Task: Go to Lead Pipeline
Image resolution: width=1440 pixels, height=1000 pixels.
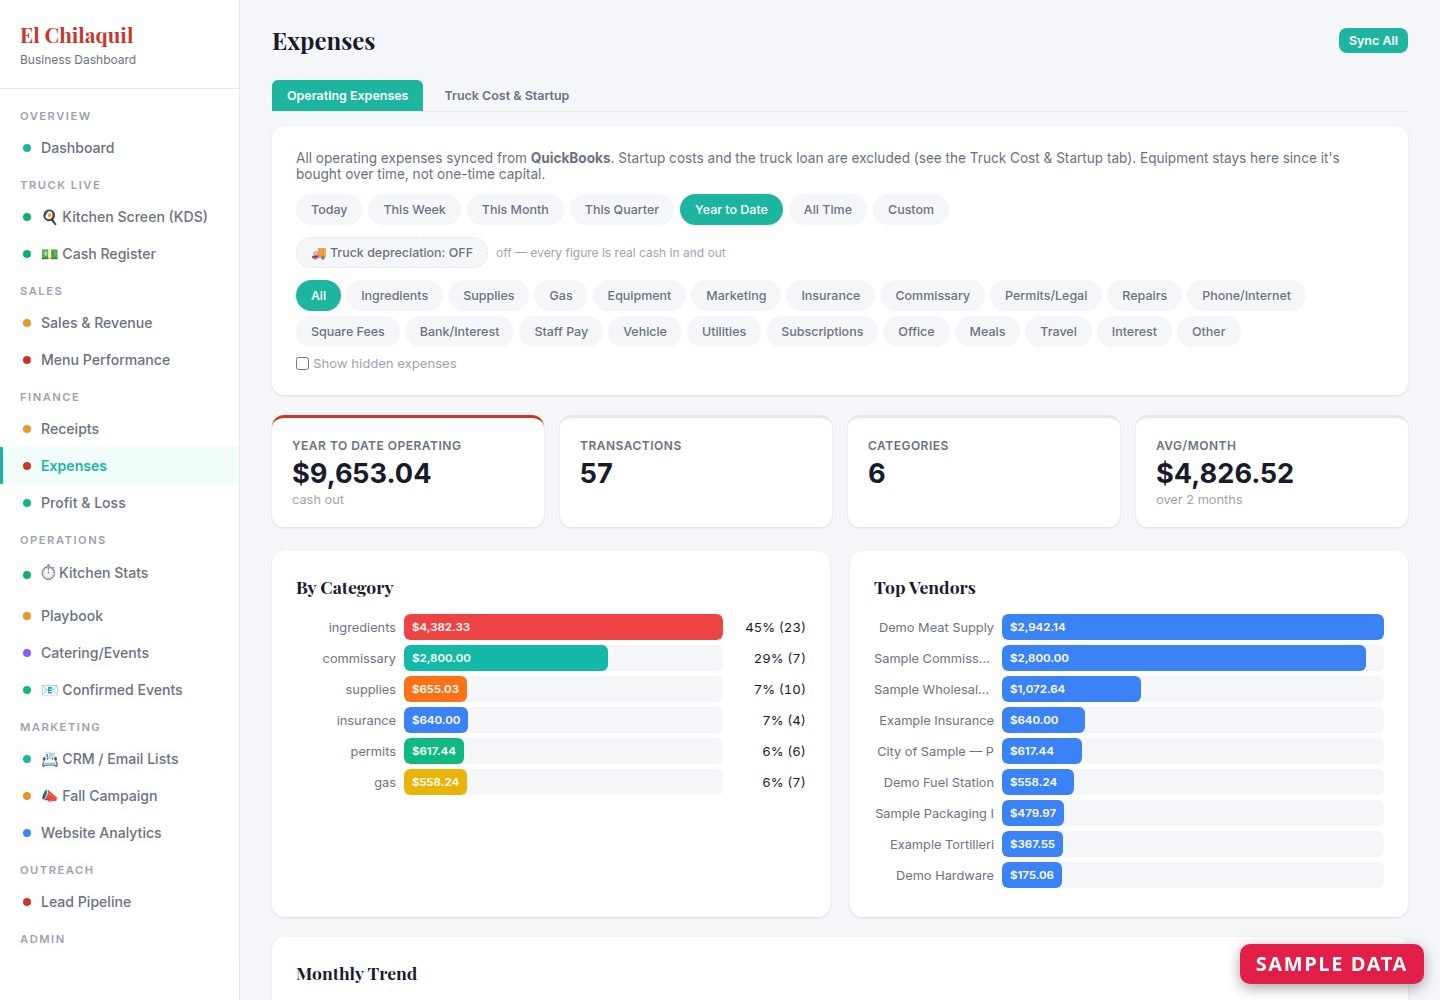Action: (119, 902)
